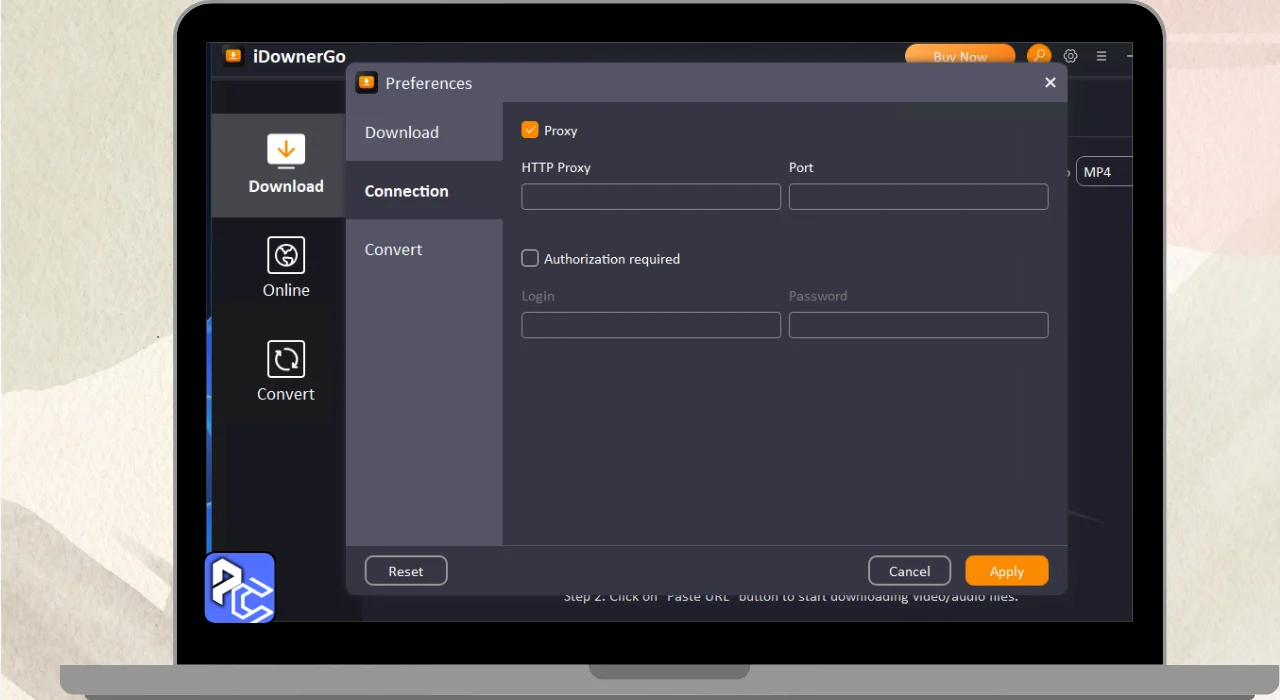Uncheck the Proxy checkbox
This screenshot has height=700, width=1280.
530,130
